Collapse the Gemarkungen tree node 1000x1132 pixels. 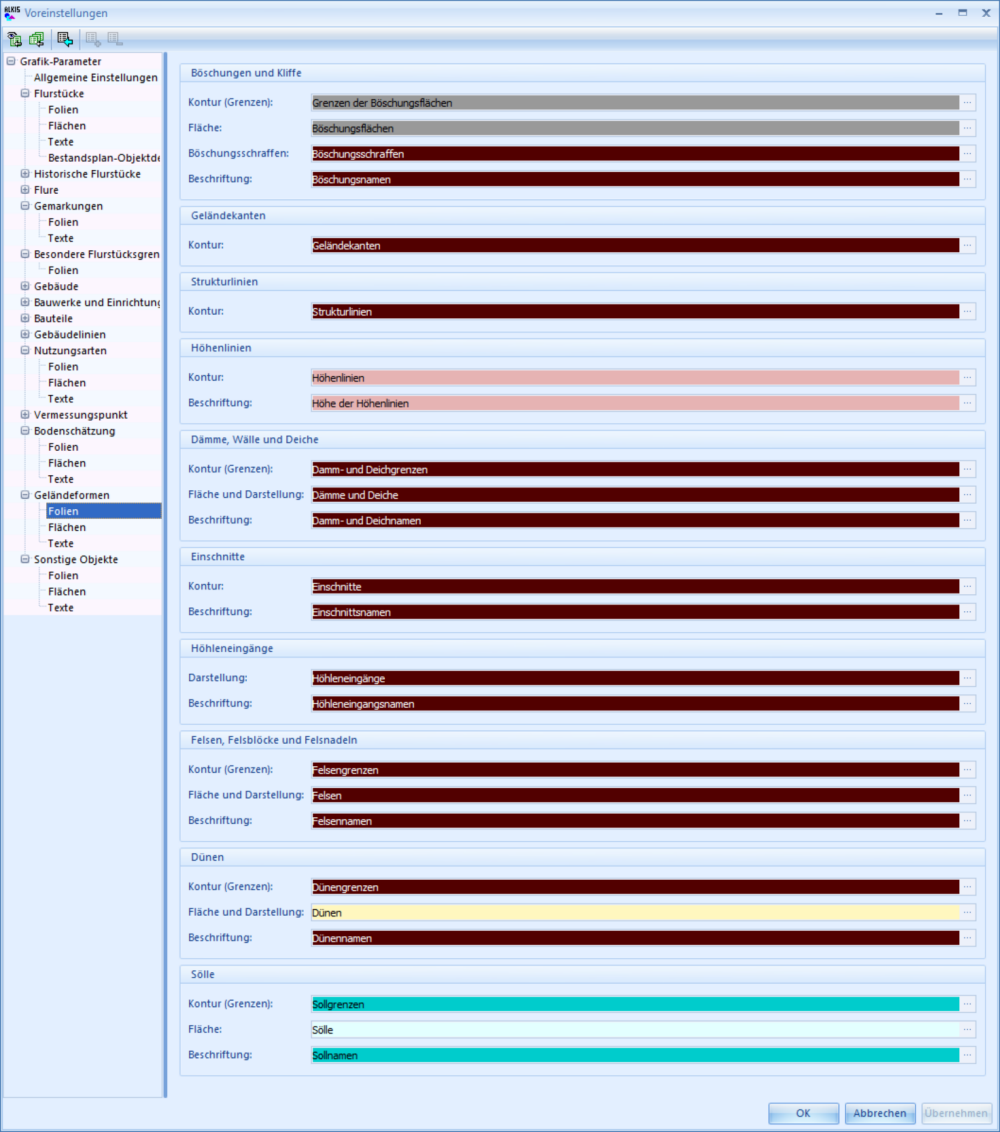click(25, 206)
